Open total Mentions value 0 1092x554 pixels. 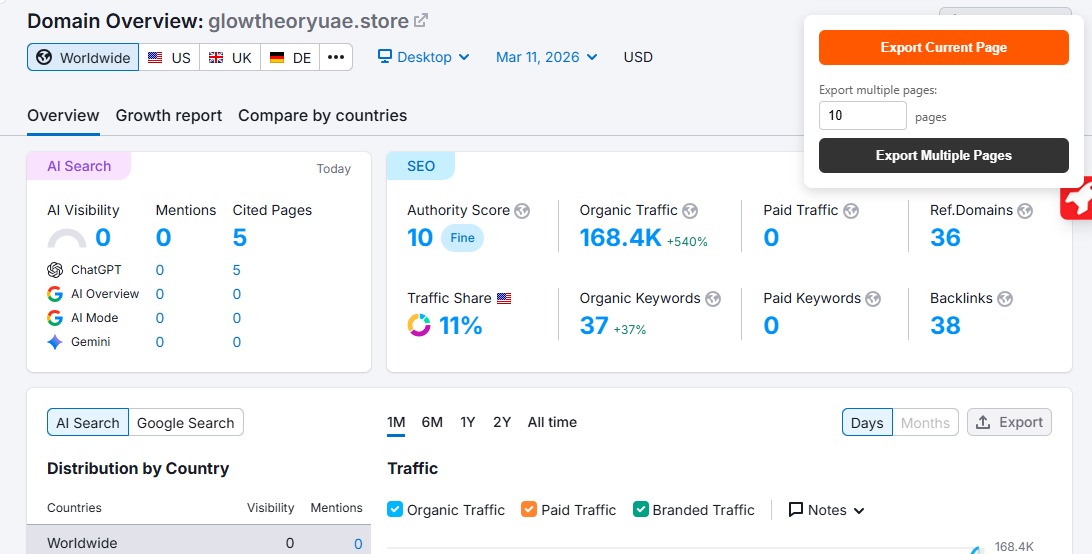point(164,238)
